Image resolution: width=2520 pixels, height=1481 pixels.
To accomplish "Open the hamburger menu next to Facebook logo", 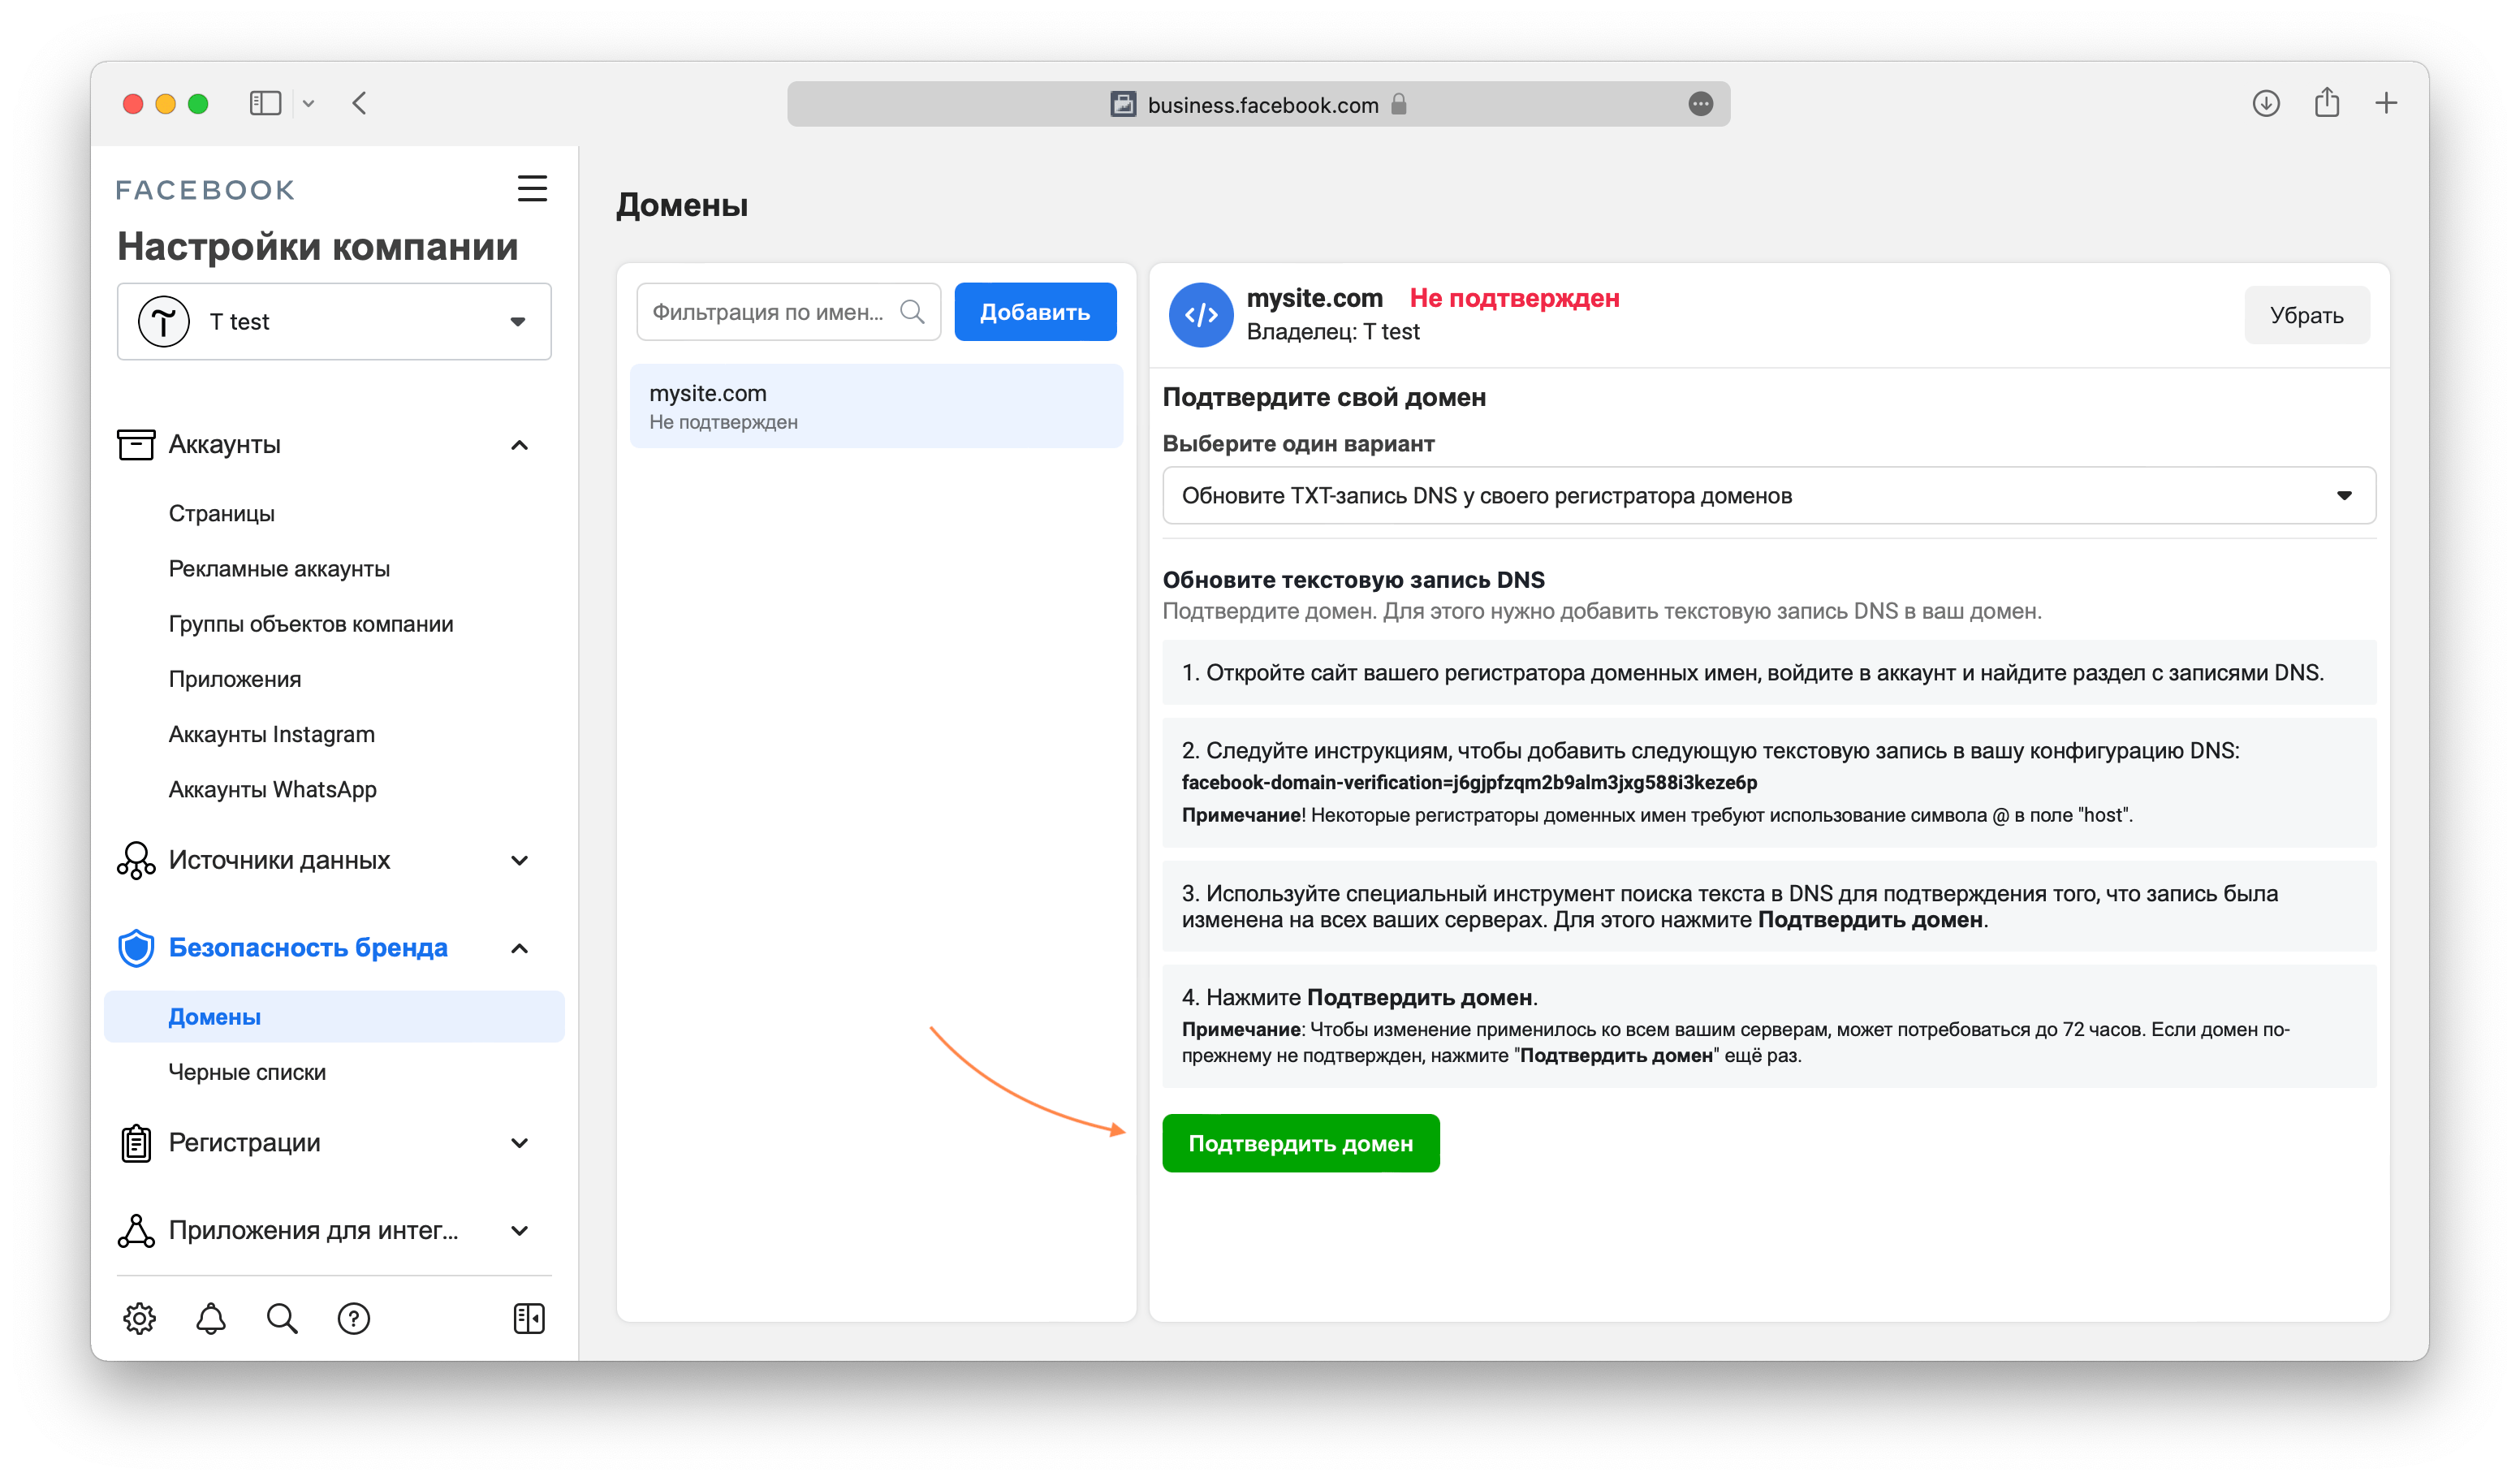I will (532, 188).
